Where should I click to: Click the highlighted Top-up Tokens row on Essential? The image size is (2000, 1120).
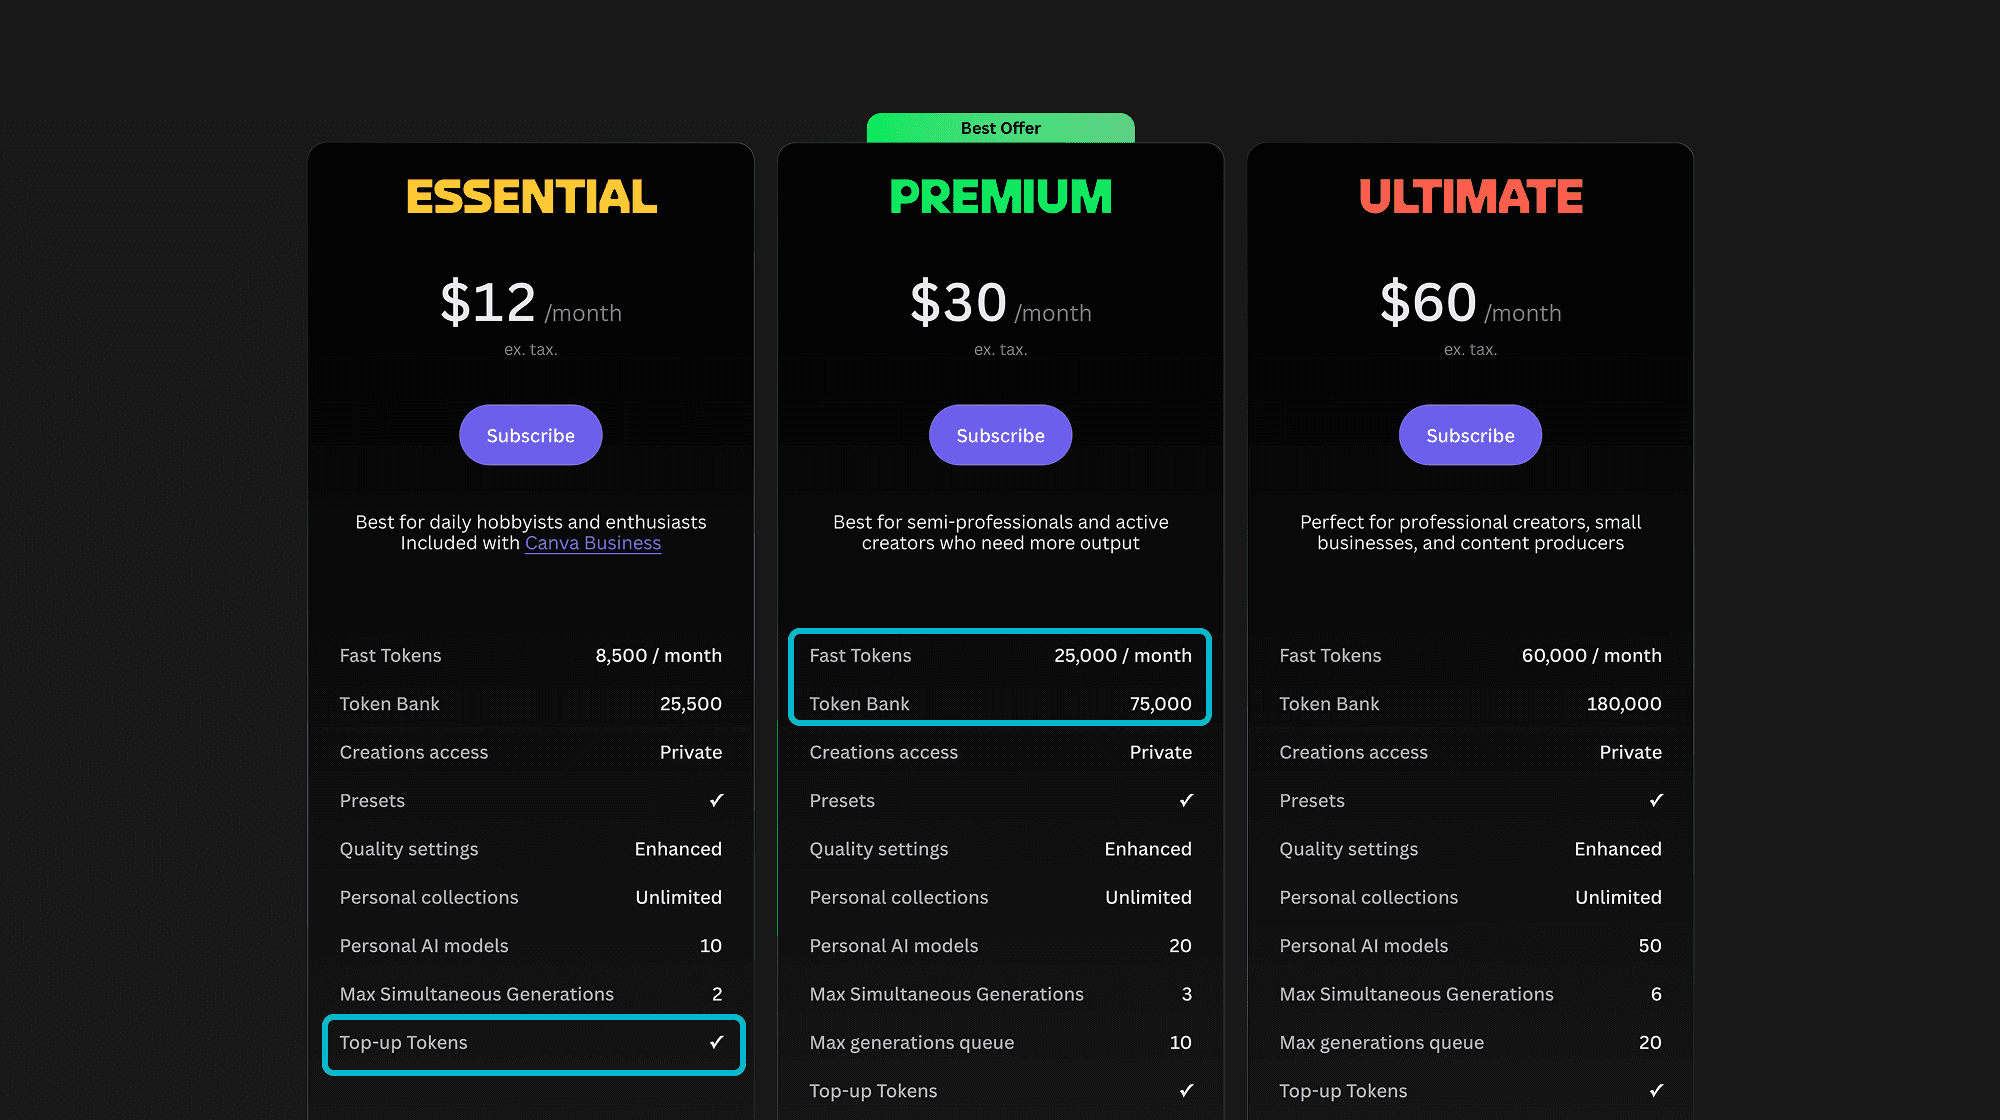point(532,1043)
